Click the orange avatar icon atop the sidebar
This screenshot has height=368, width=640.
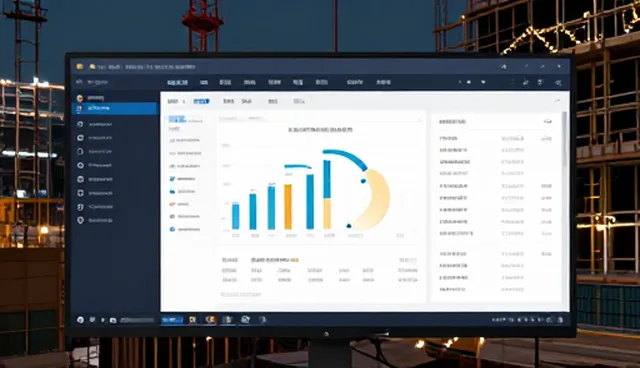tap(80, 98)
